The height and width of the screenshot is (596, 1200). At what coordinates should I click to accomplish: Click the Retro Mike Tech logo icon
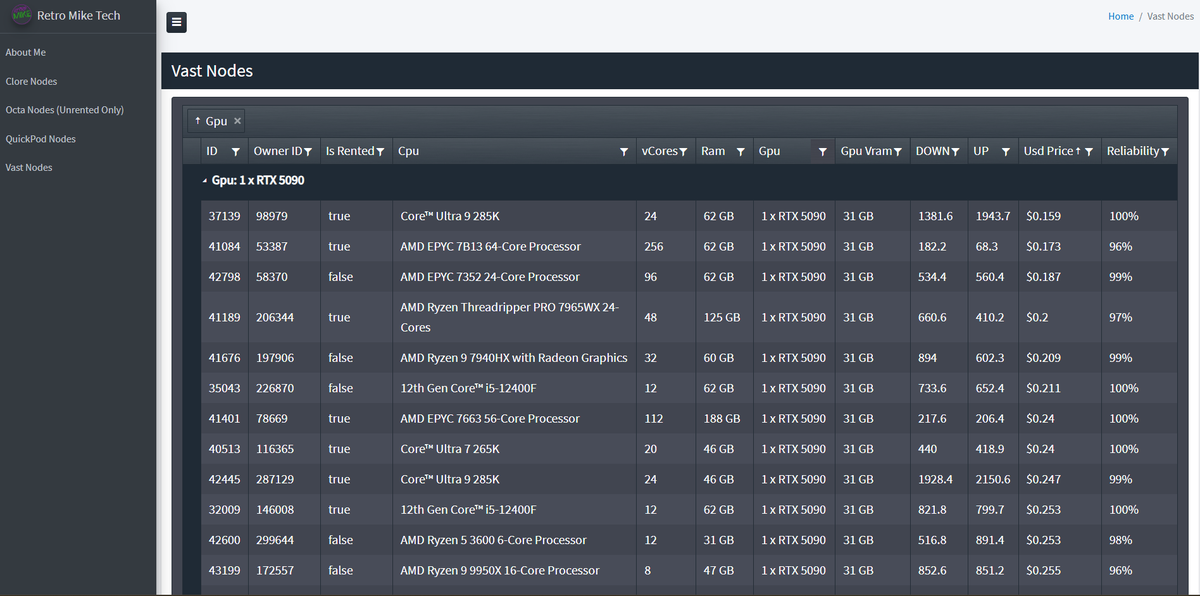coord(20,15)
